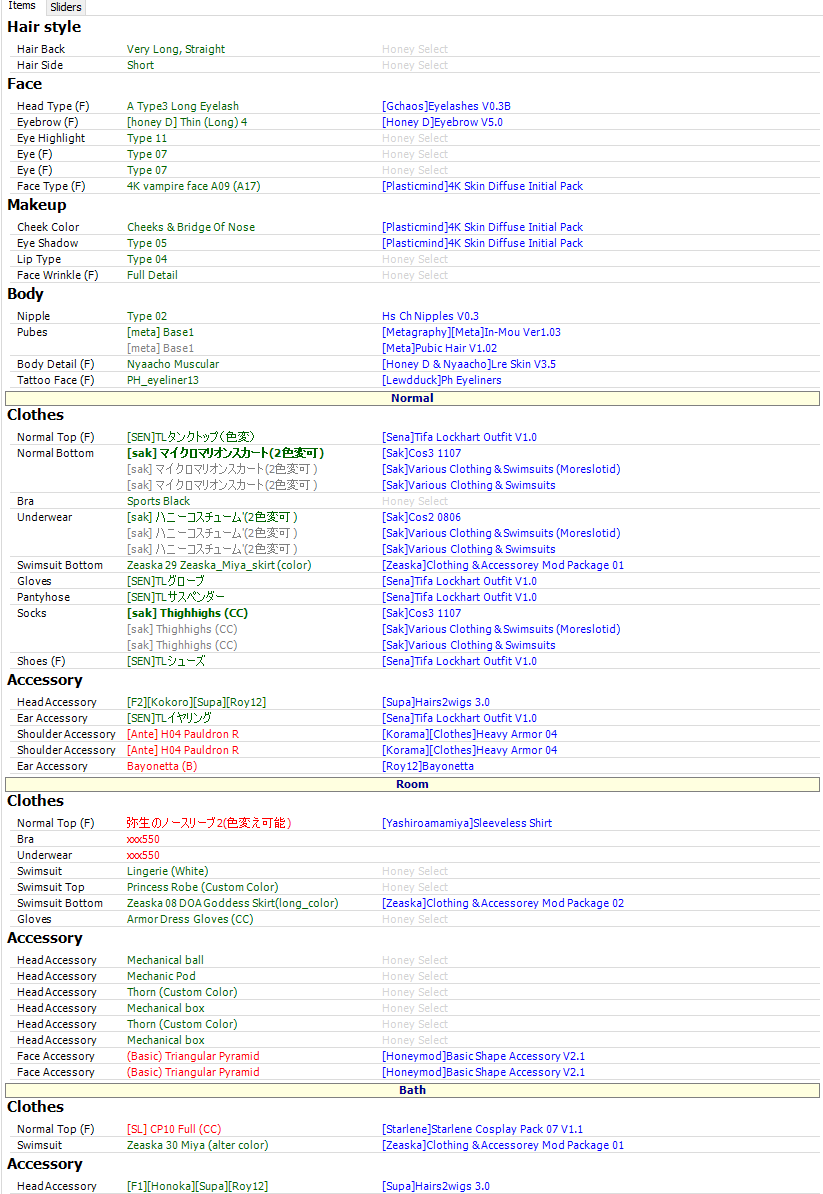Viewport: 823px width, 1194px height.
Task: Click the 'Lingerie (White)' swimsuit entry
Action: [x=167, y=872]
